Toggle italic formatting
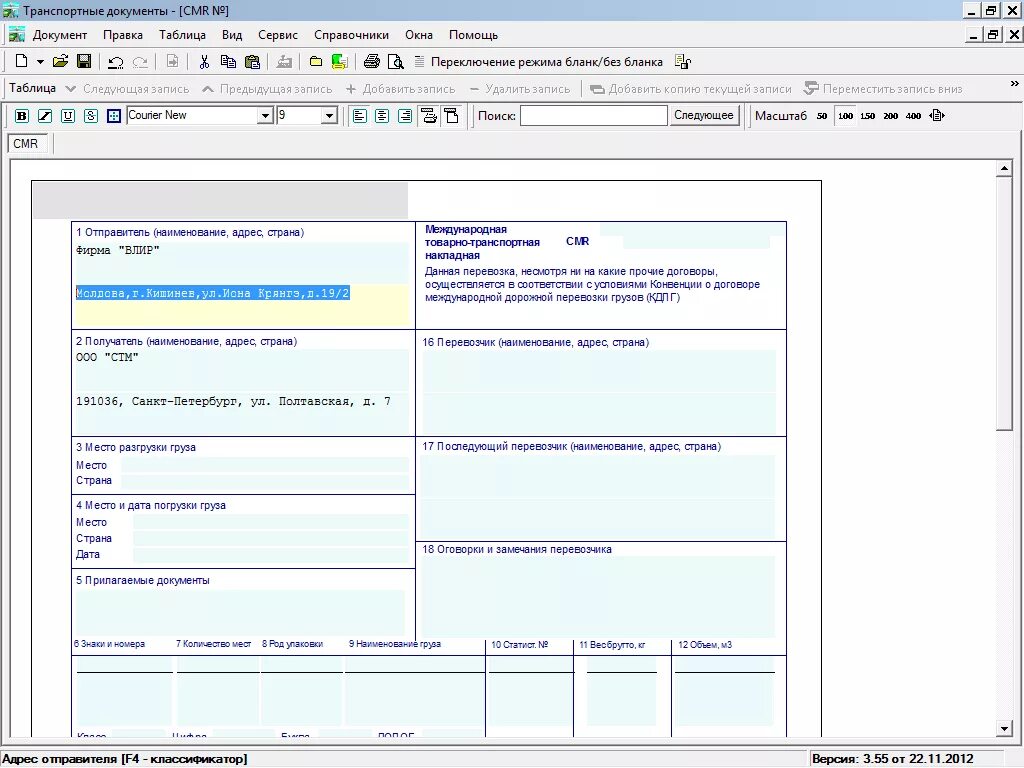Image resolution: width=1024 pixels, height=768 pixels. click(x=44, y=116)
